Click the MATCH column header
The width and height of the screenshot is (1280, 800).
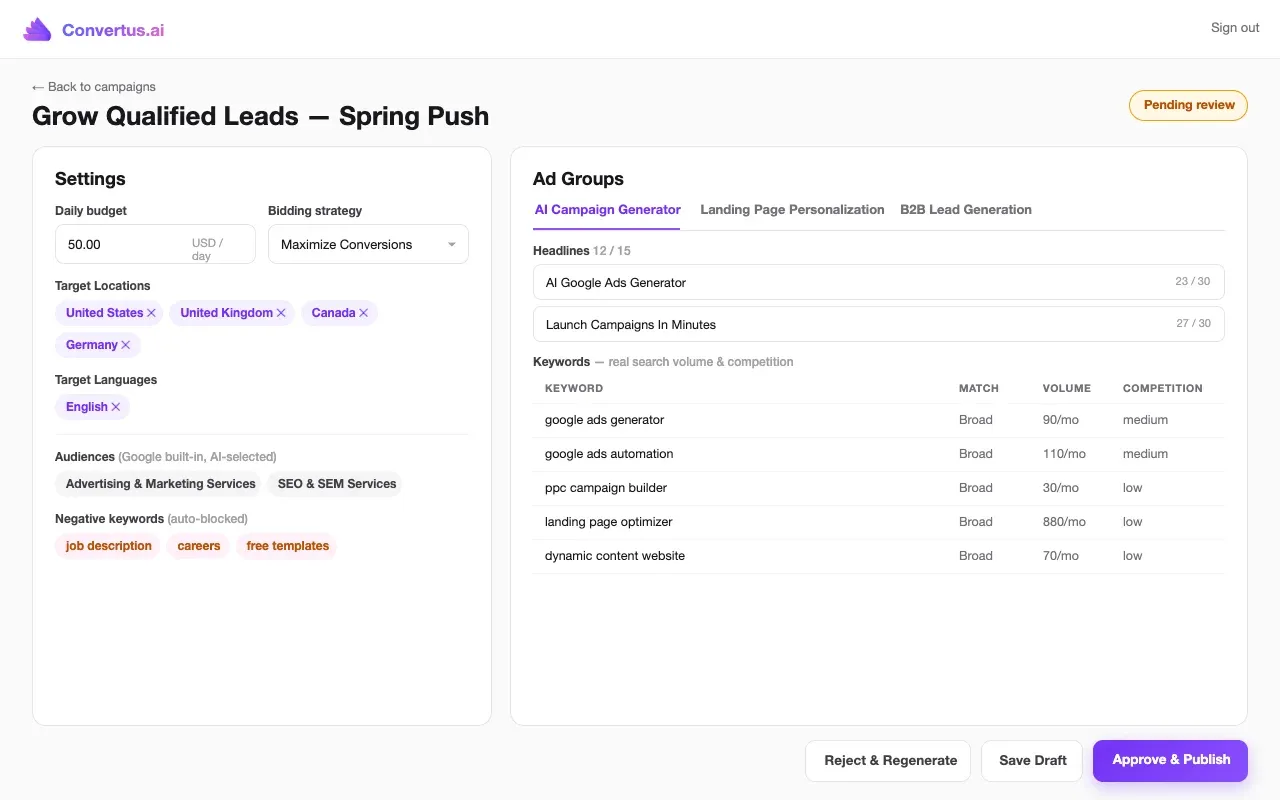pos(979,388)
